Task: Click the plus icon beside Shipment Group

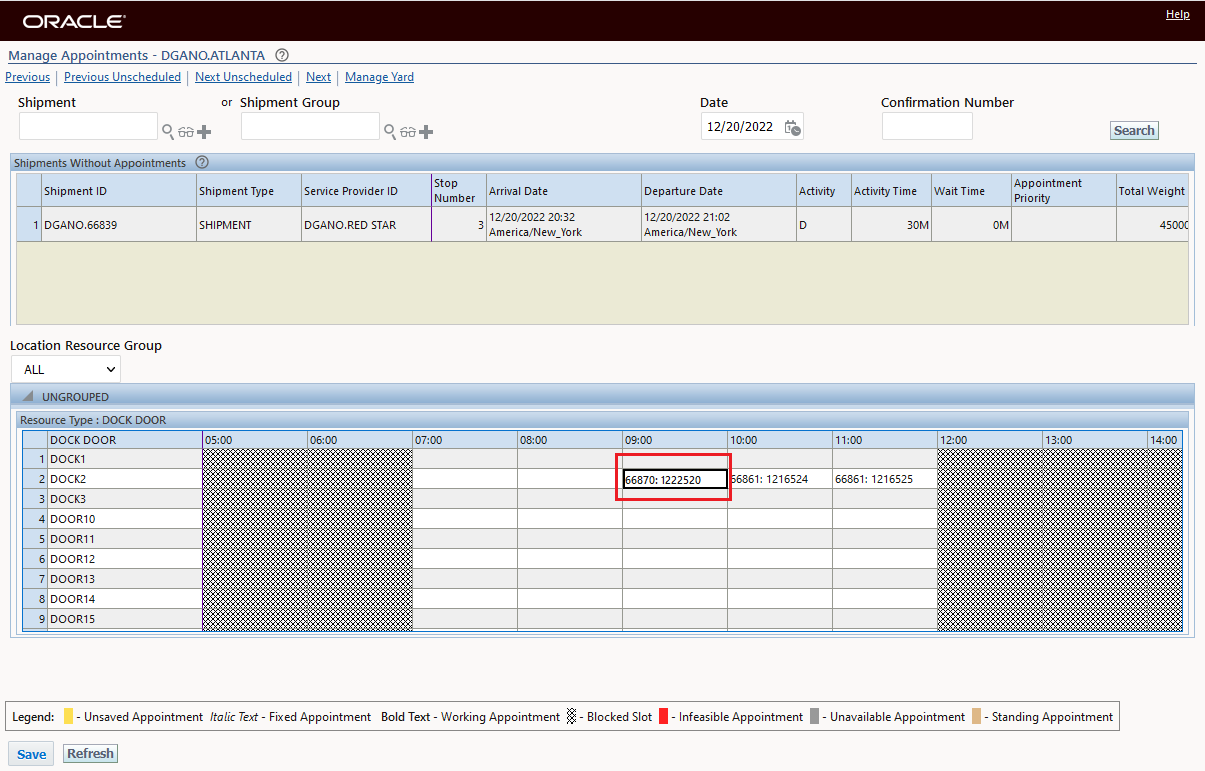Action: point(426,131)
